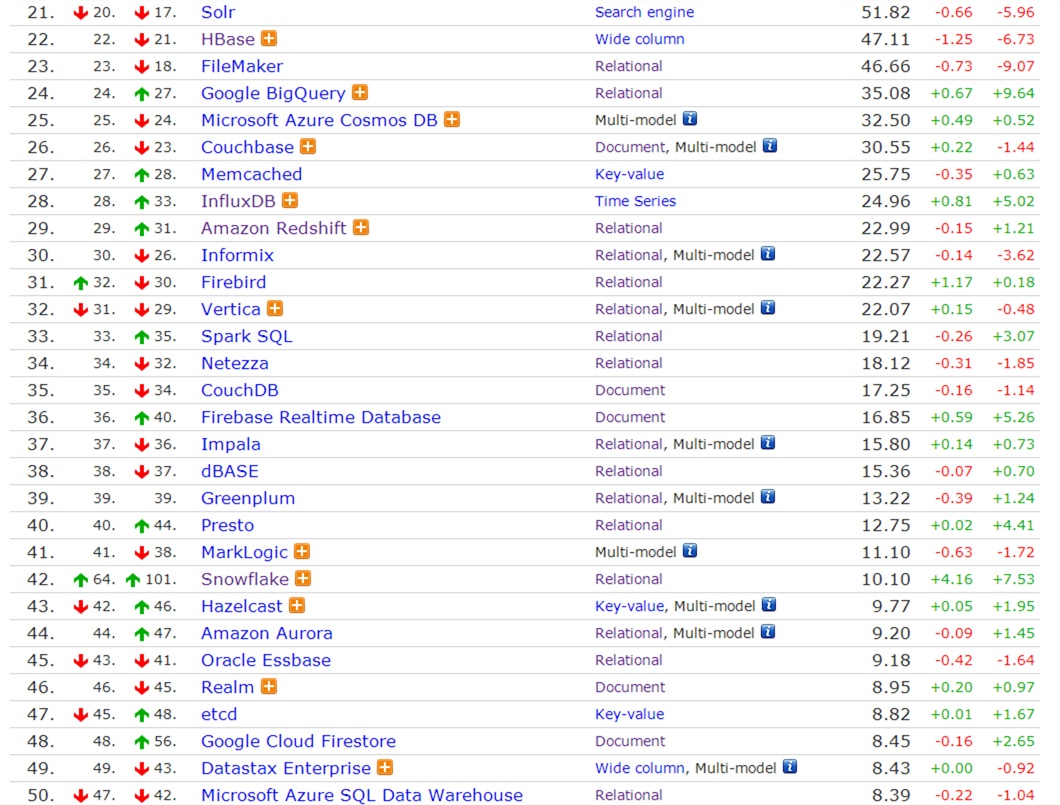Click the plus icon beside Realm
1060x805 pixels.
(x=269, y=687)
